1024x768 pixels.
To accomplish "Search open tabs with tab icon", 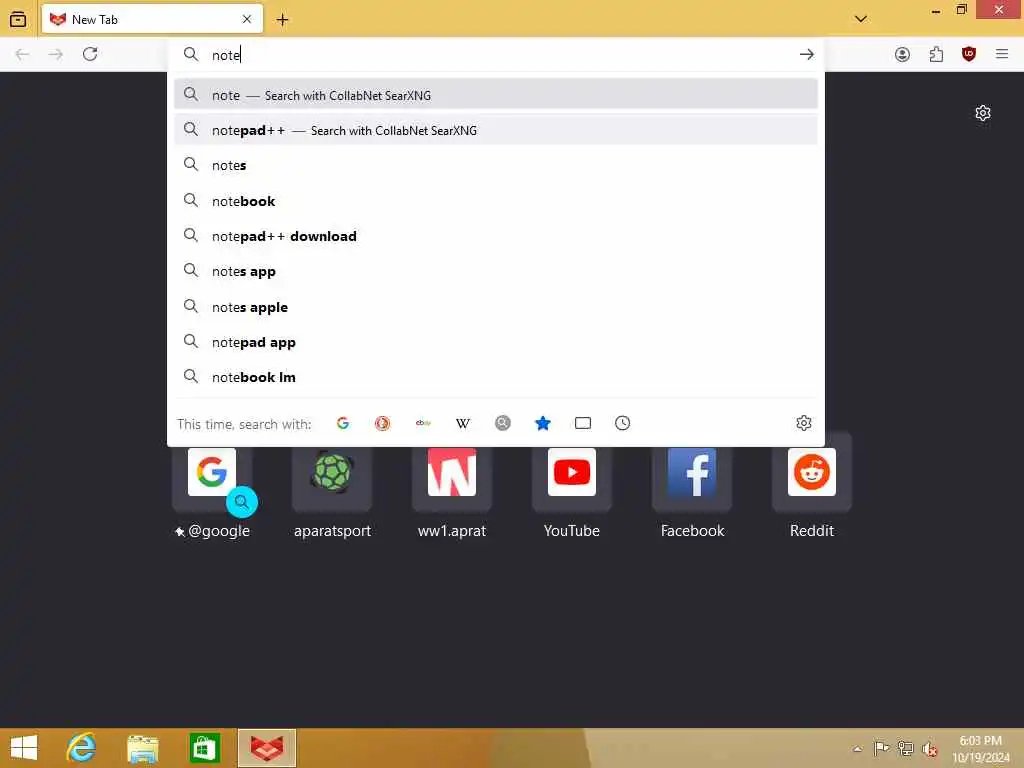I will pos(583,423).
